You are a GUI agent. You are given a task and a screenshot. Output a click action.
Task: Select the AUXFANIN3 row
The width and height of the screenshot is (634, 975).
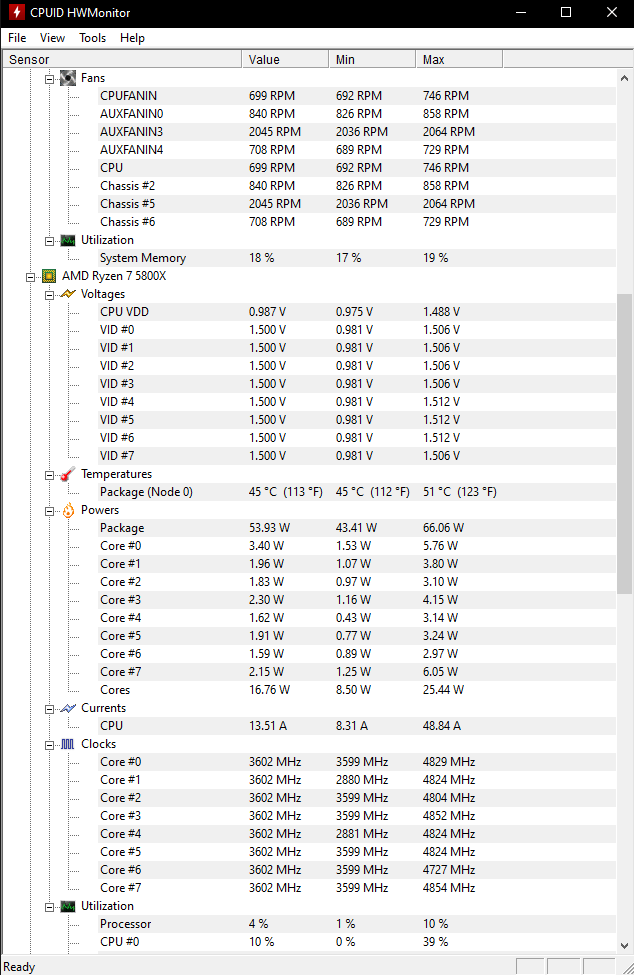(x=357, y=132)
